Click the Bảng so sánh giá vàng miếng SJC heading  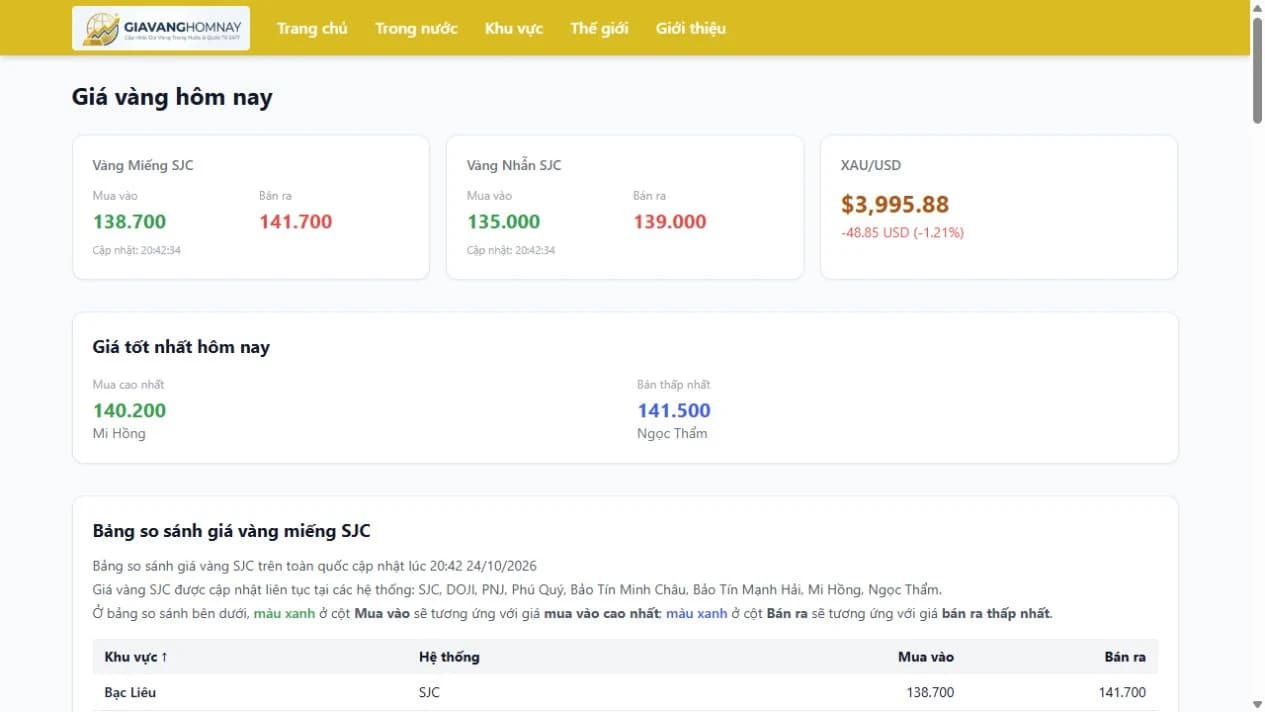pyautogui.click(x=232, y=531)
